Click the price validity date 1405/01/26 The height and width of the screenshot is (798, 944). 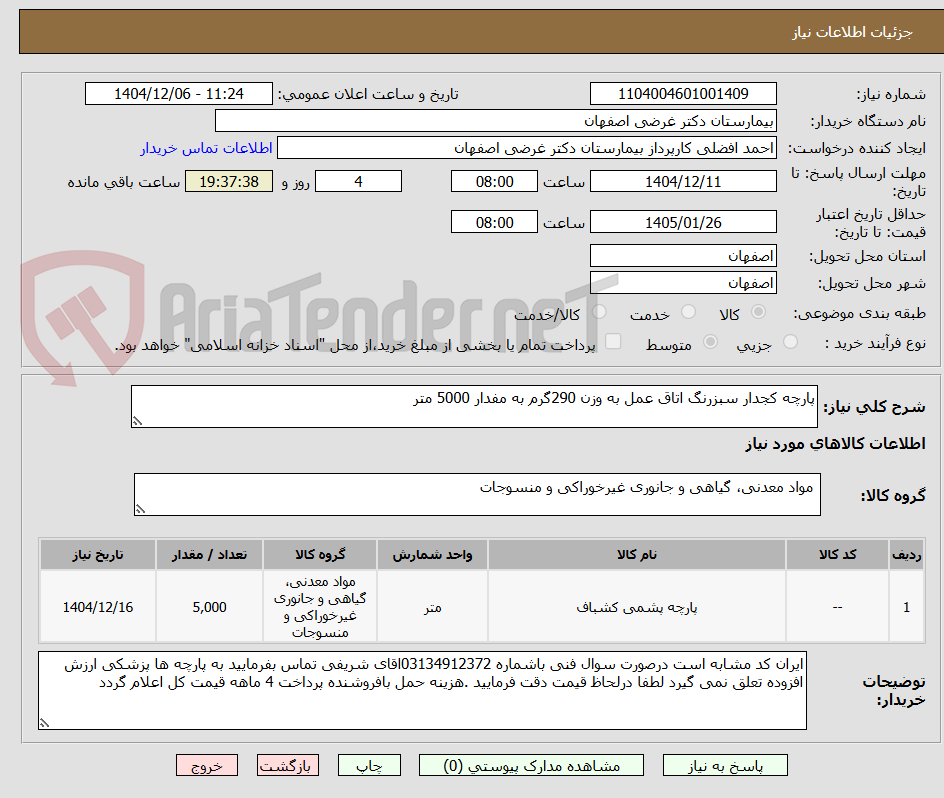[683, 222]
